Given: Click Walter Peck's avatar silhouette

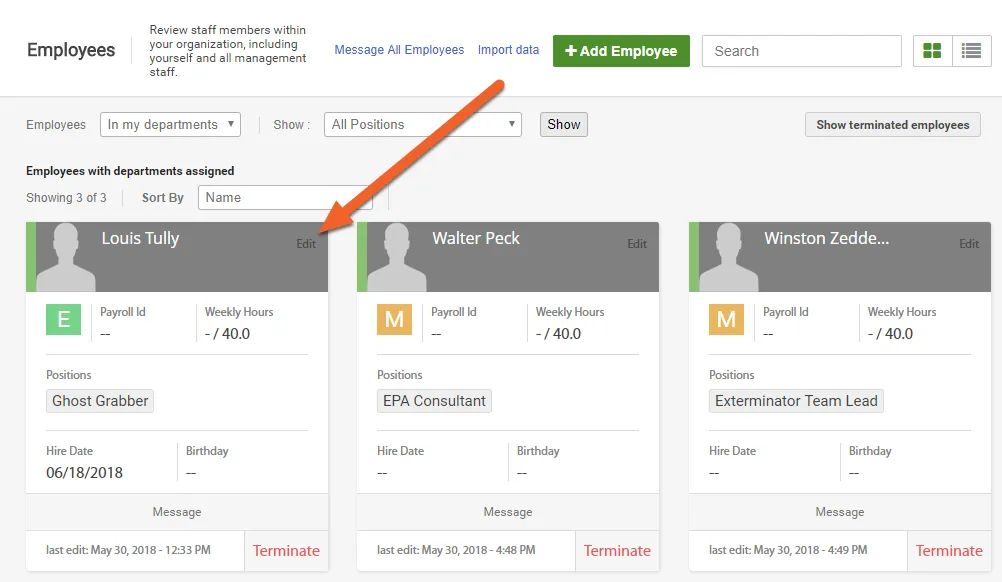Looking at the screenshot, I should (397, 257).
